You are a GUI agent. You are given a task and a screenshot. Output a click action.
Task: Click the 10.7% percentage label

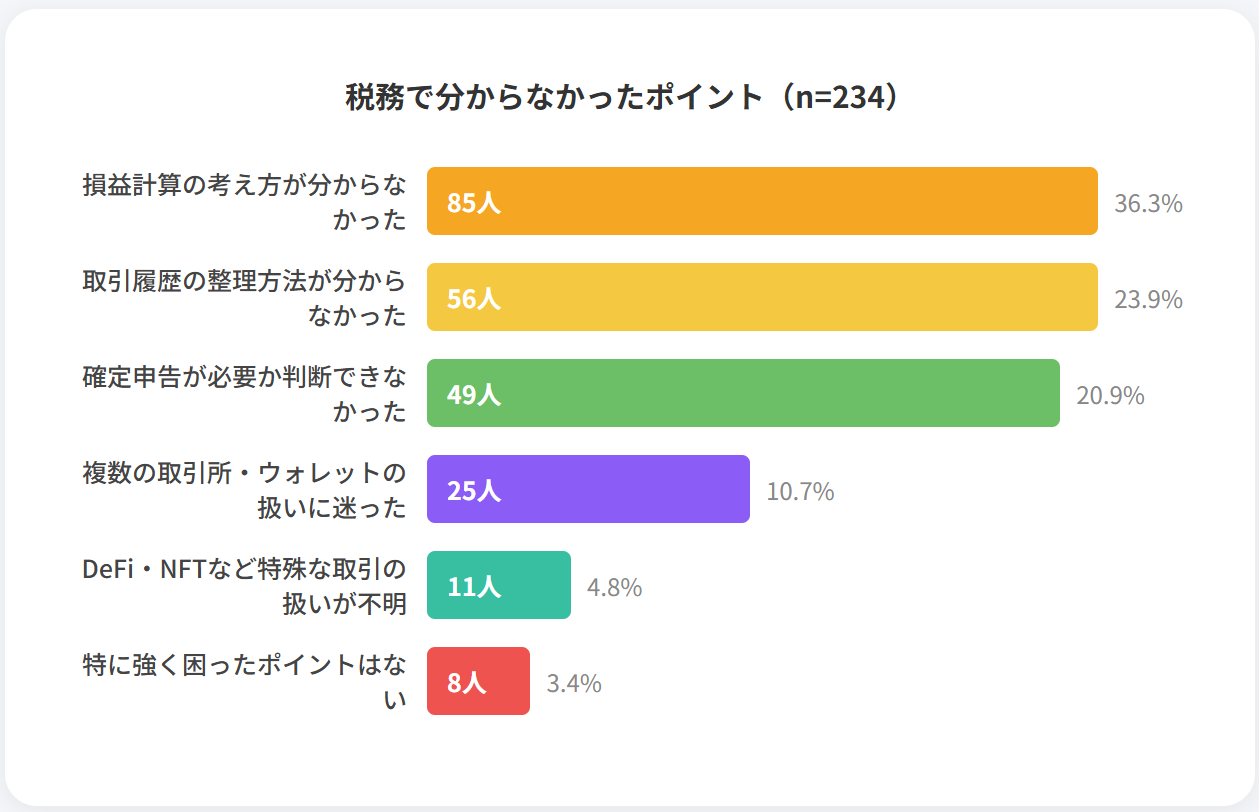pyautogui.click(x=800, y=492)
